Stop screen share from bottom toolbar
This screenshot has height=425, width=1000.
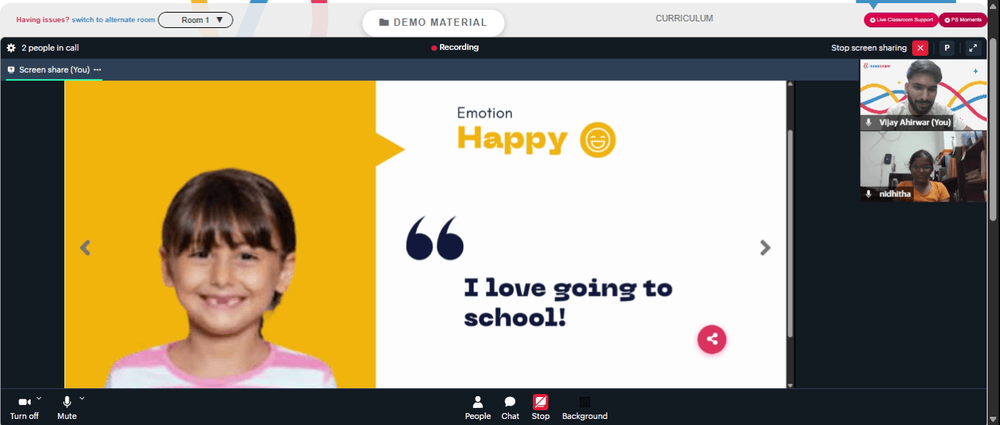pos(540,408)
